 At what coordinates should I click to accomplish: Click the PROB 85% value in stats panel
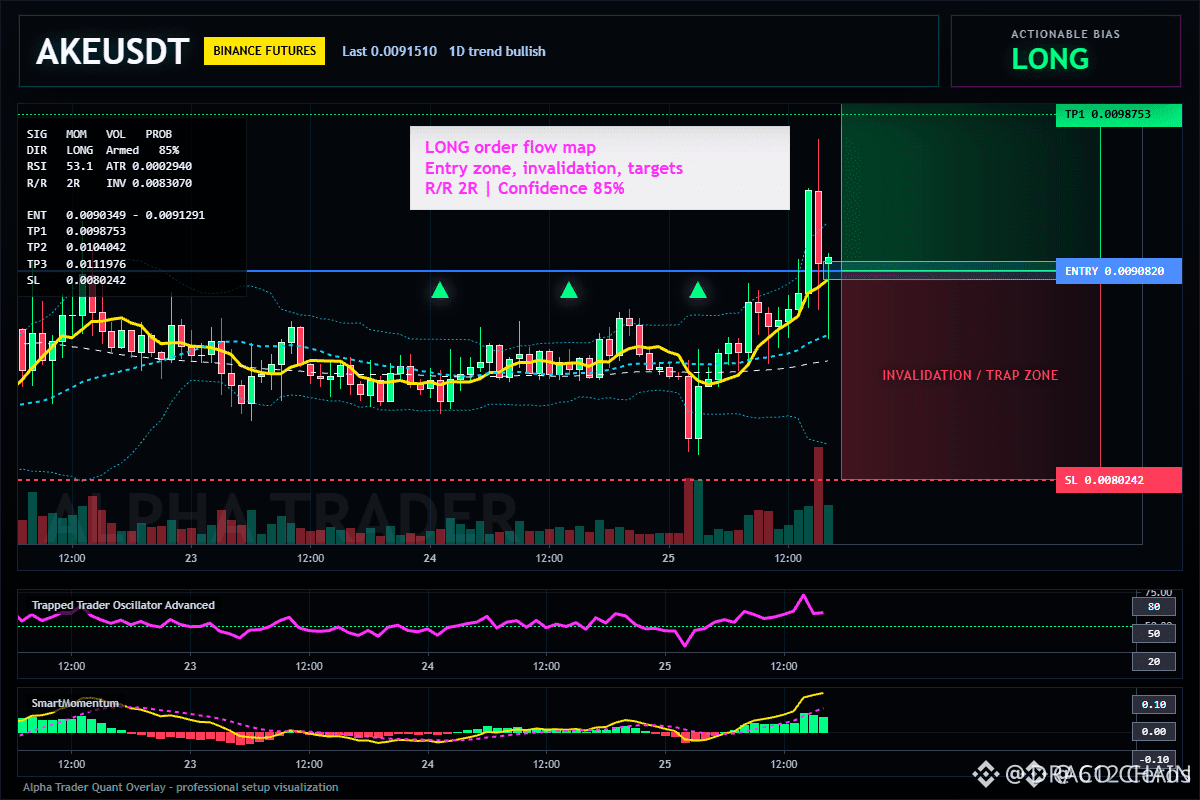coord(169,150)
